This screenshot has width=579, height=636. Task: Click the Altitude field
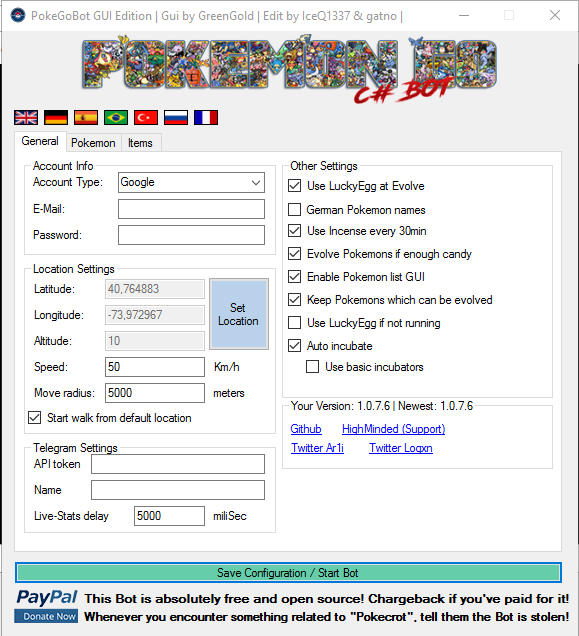tap(155, 341)
